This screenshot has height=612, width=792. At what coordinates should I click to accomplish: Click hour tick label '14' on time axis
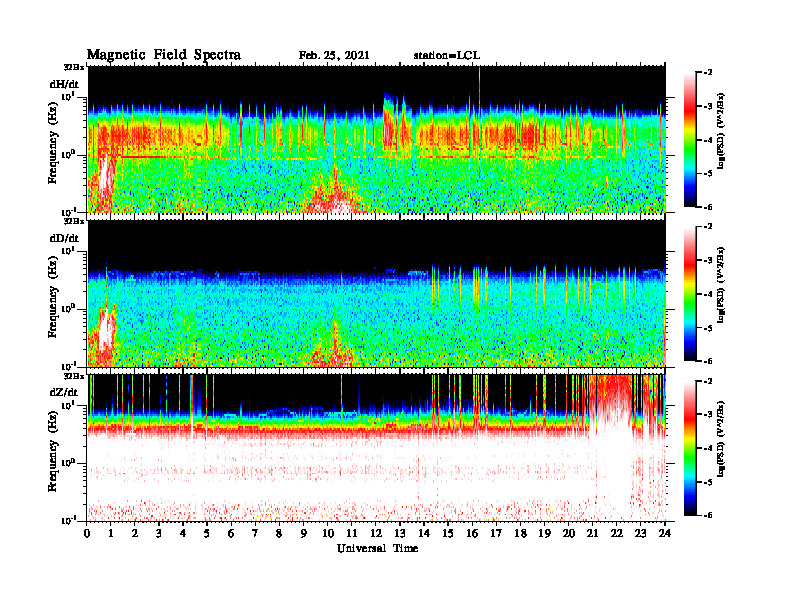click(424, 533)
